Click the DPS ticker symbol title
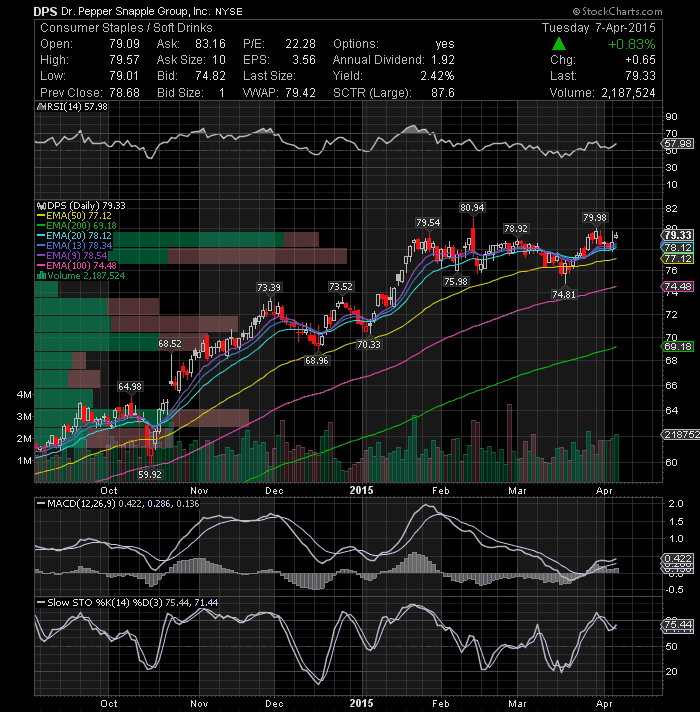 pyautogui.click(x=45, y=11)
